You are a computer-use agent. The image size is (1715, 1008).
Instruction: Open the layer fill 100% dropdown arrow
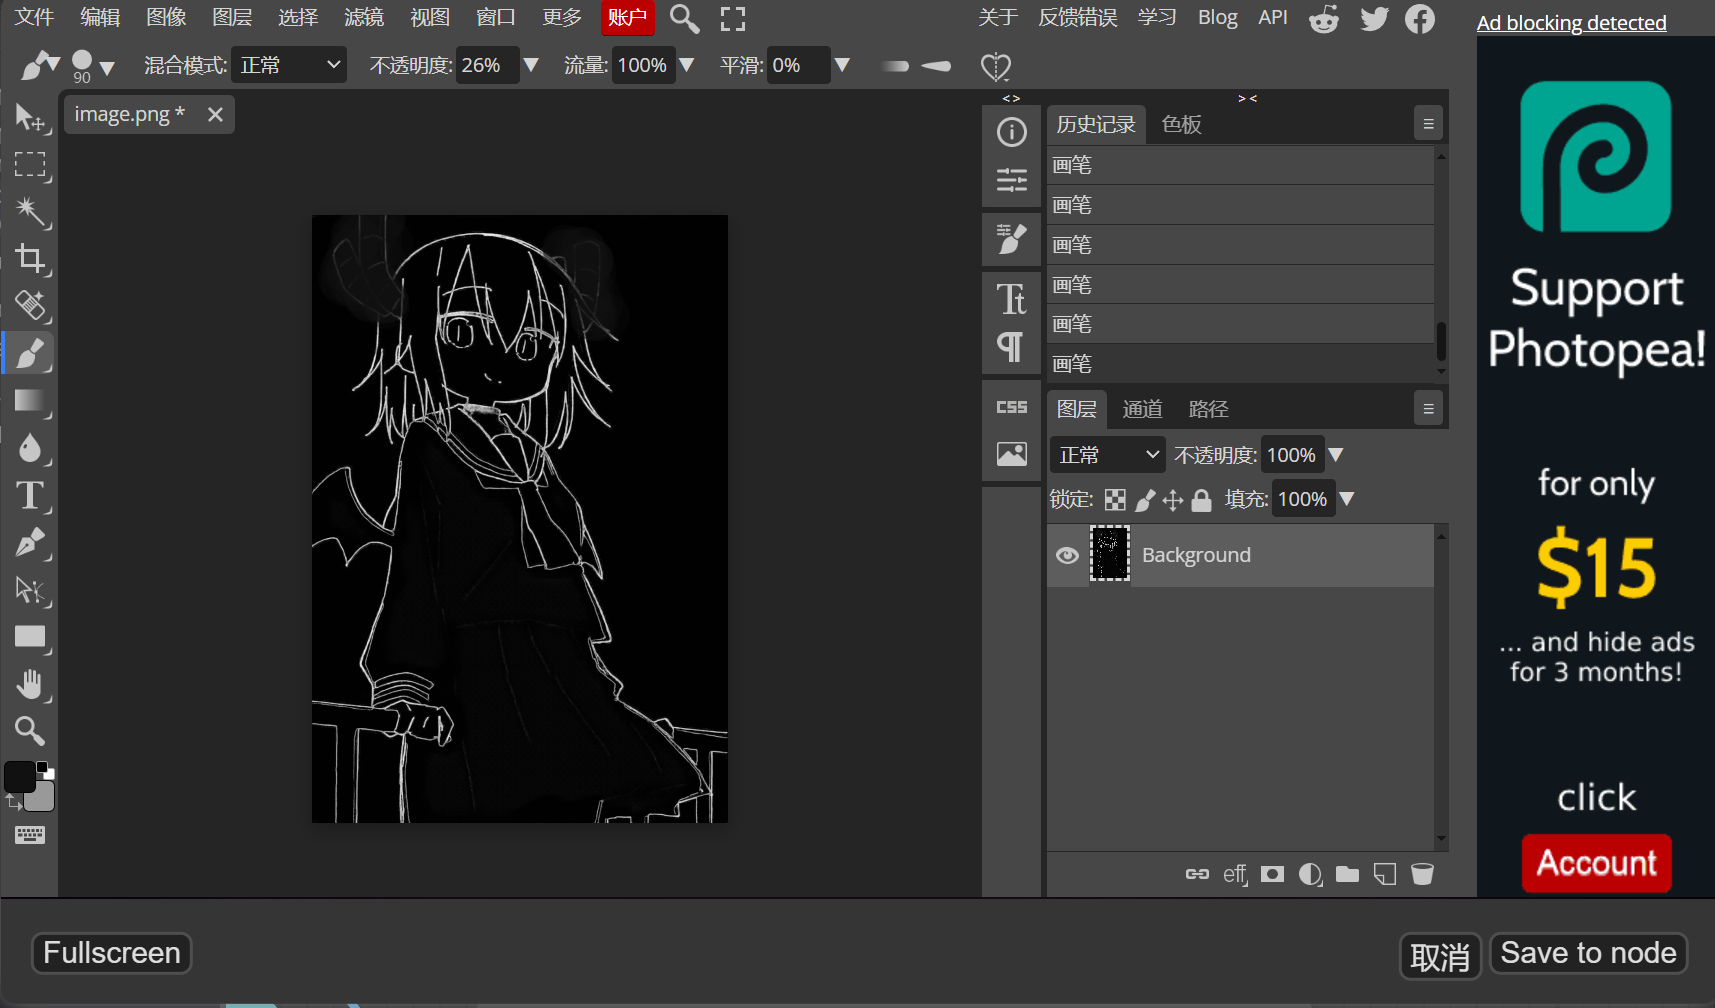coord(1347,499)
